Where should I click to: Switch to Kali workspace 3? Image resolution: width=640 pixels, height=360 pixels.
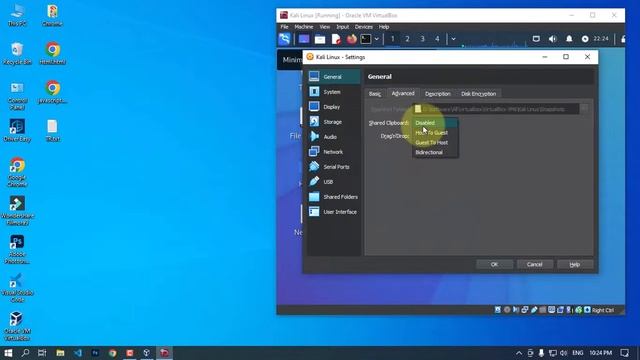click(422, 39)
